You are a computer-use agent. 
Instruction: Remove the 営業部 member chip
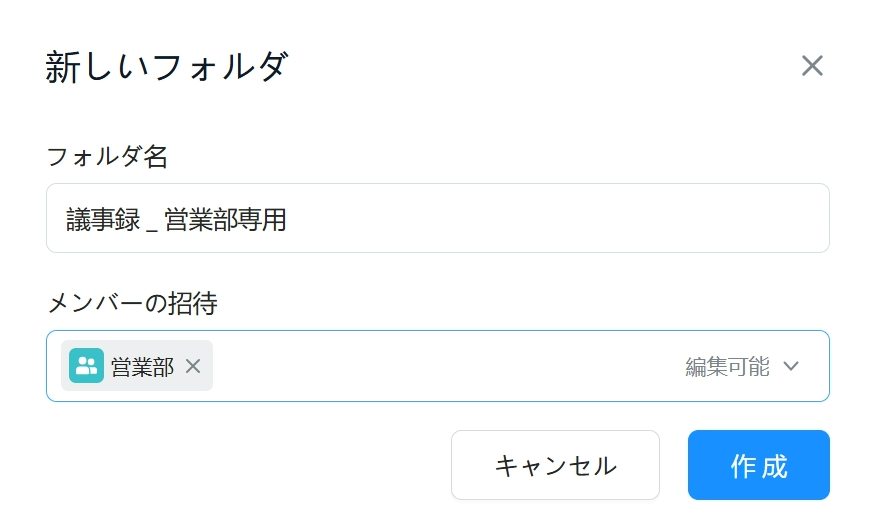click(193, 366)
